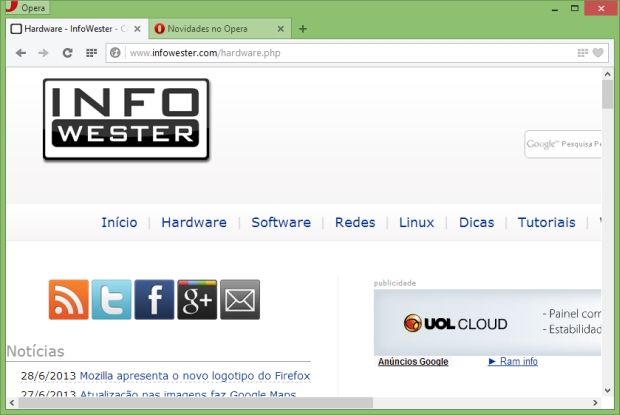Click the Google search box
Screen dimensions: 620x415
pos(563,144)
